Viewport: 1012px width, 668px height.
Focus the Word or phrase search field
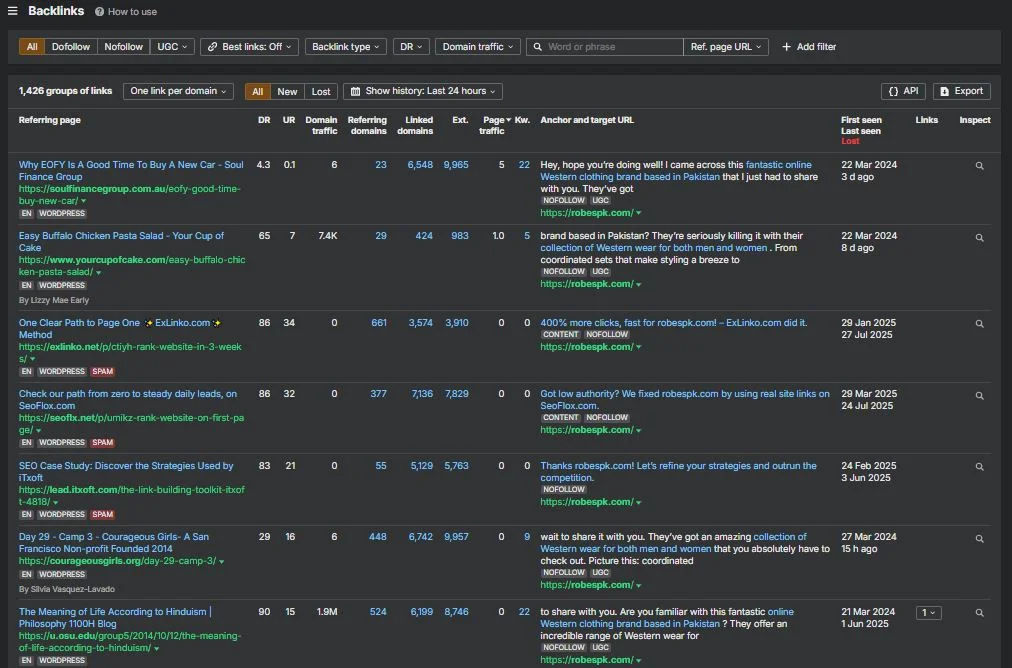coord(605,46)
